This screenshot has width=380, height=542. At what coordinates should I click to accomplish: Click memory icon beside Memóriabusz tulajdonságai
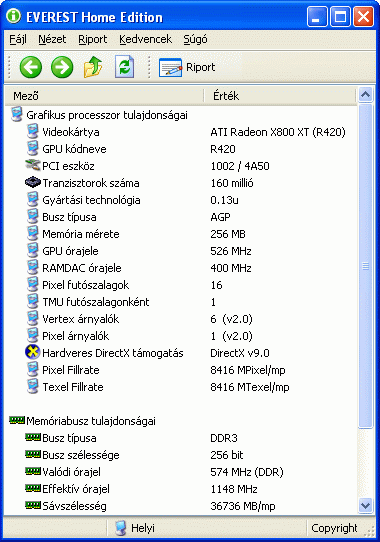[x=17, y=420]
